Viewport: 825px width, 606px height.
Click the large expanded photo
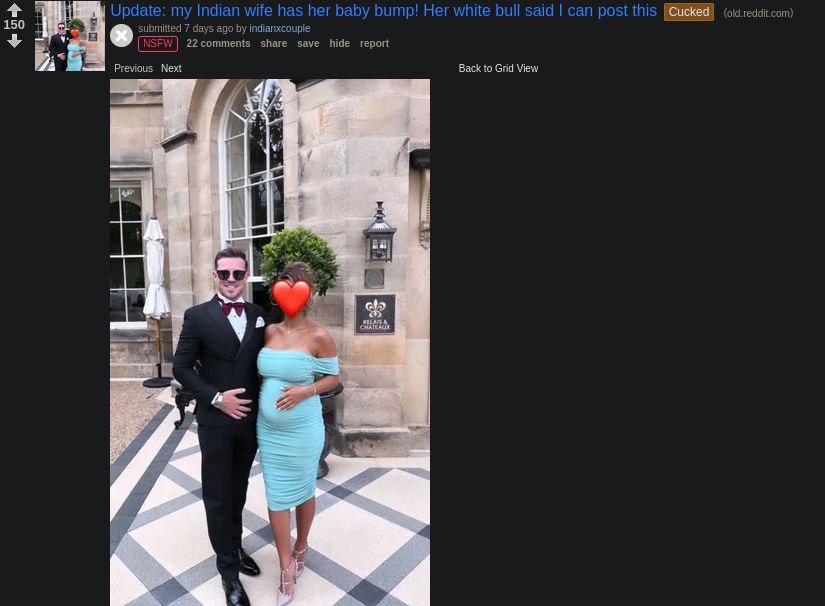coord(270,342)
